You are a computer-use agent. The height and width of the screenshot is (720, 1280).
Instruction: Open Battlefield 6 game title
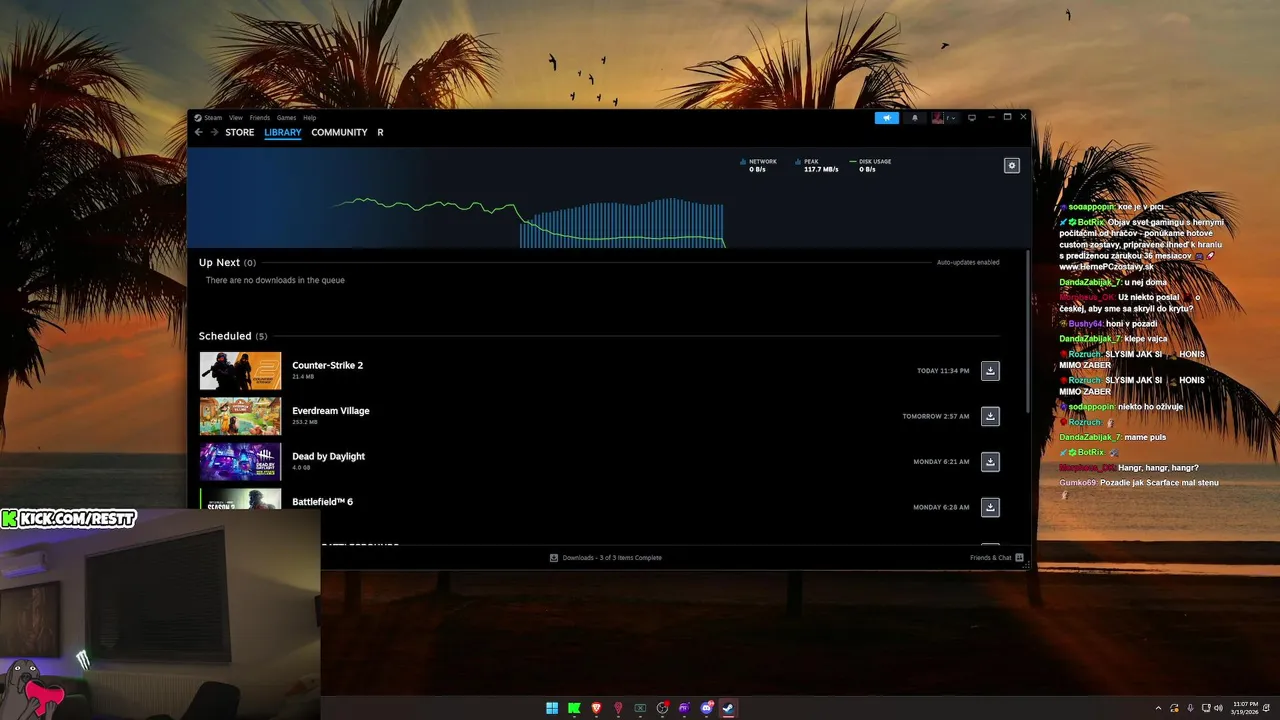pyautogui.click(x=323, y=502)
